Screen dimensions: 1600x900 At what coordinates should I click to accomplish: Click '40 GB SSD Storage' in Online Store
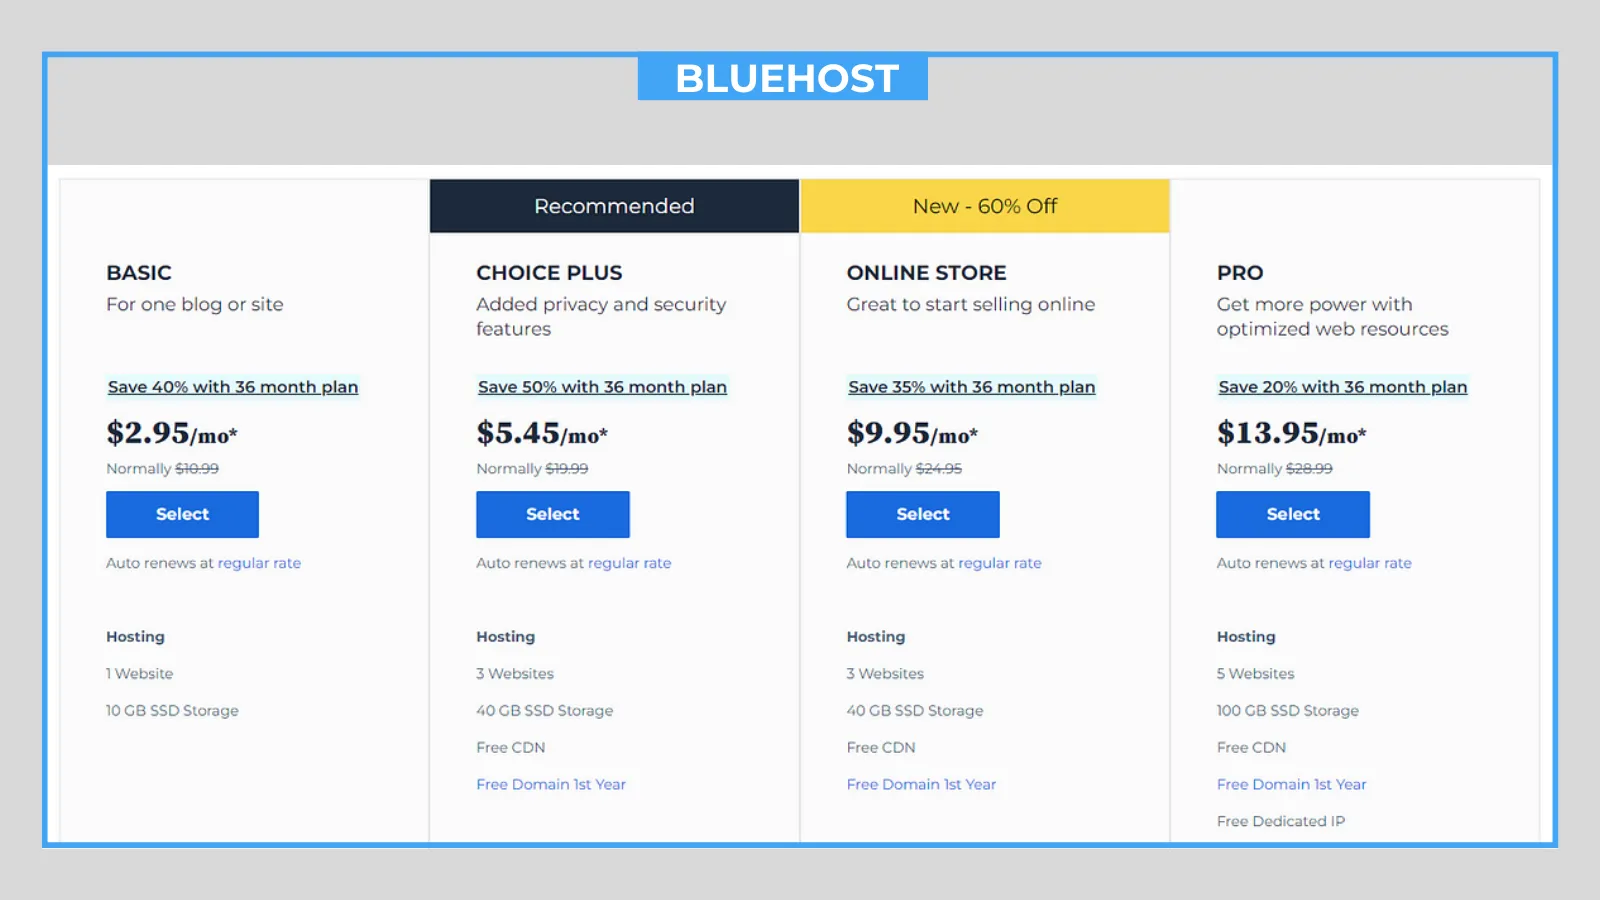click(915, 711)
